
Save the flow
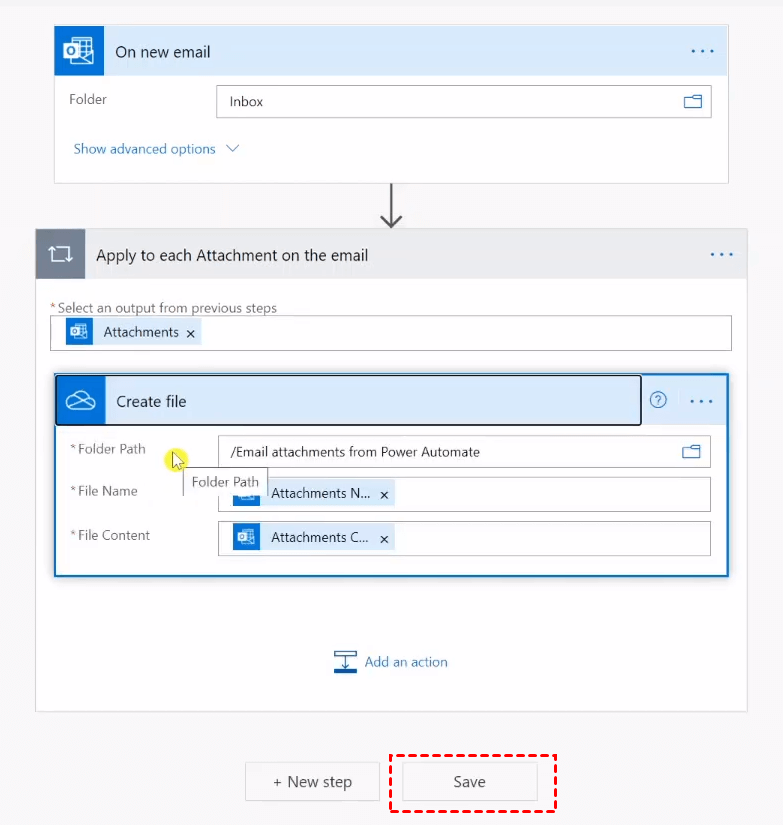click(x=469, y=782)
